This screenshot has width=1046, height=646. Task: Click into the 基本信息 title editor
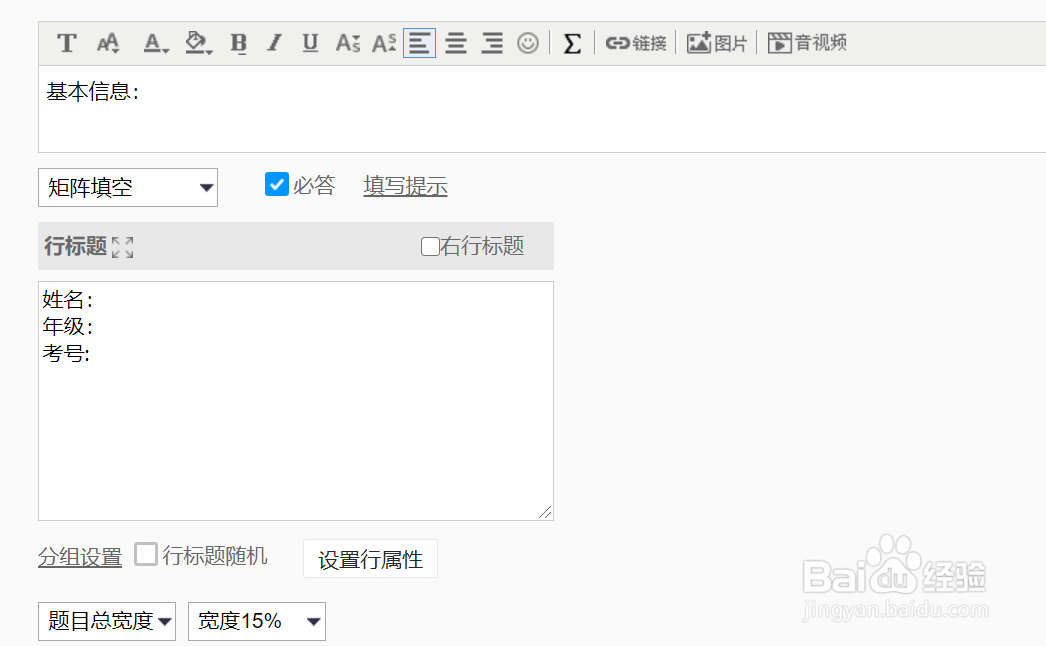point(542,109)
